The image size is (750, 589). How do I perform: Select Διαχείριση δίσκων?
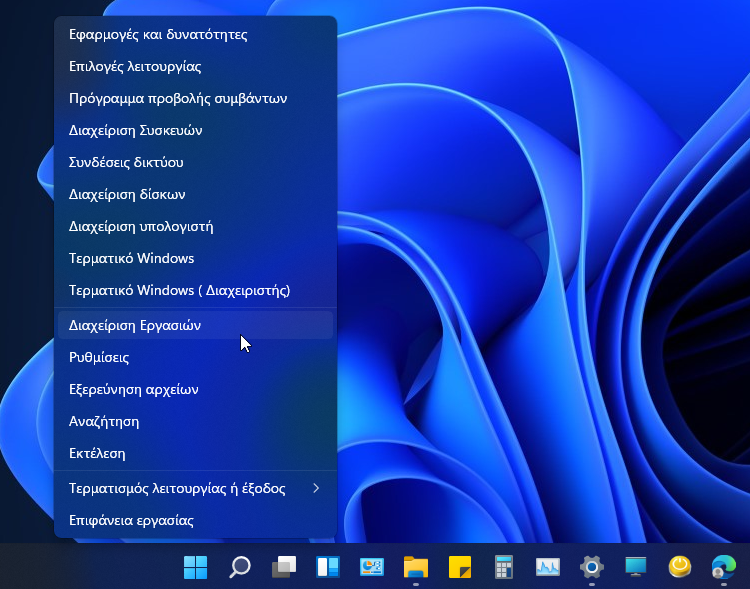click(x=195, y=195)
